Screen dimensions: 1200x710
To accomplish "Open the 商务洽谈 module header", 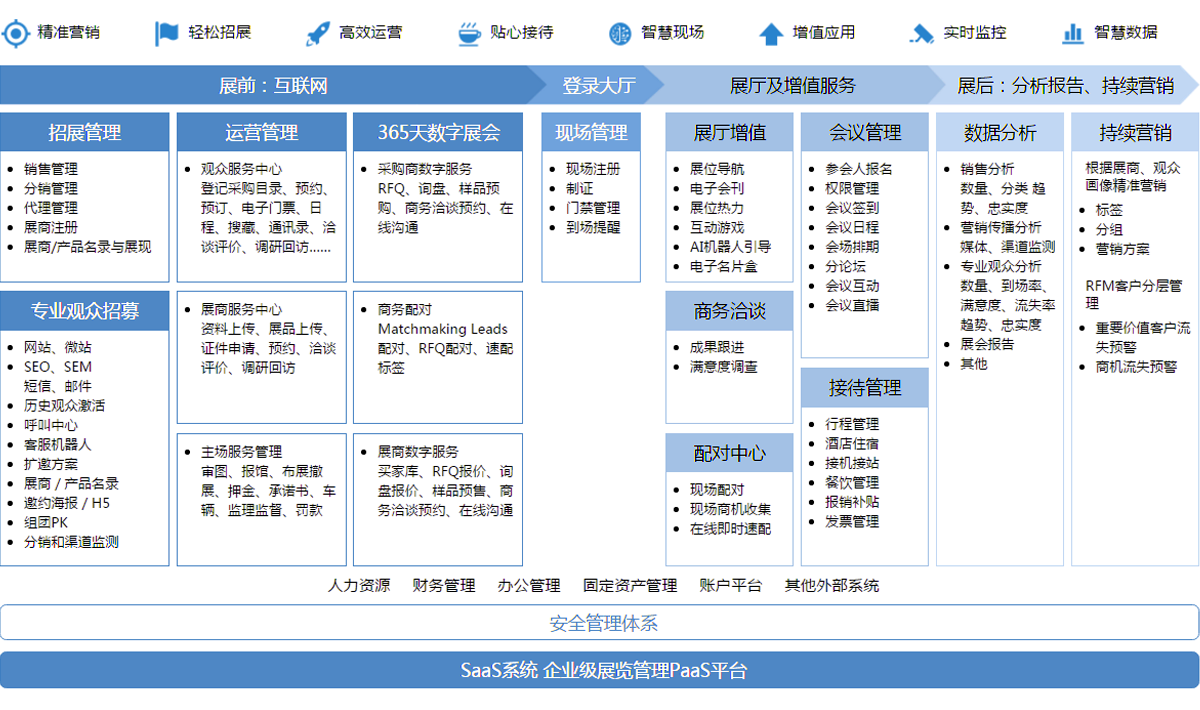I will [x=729, y=310].
